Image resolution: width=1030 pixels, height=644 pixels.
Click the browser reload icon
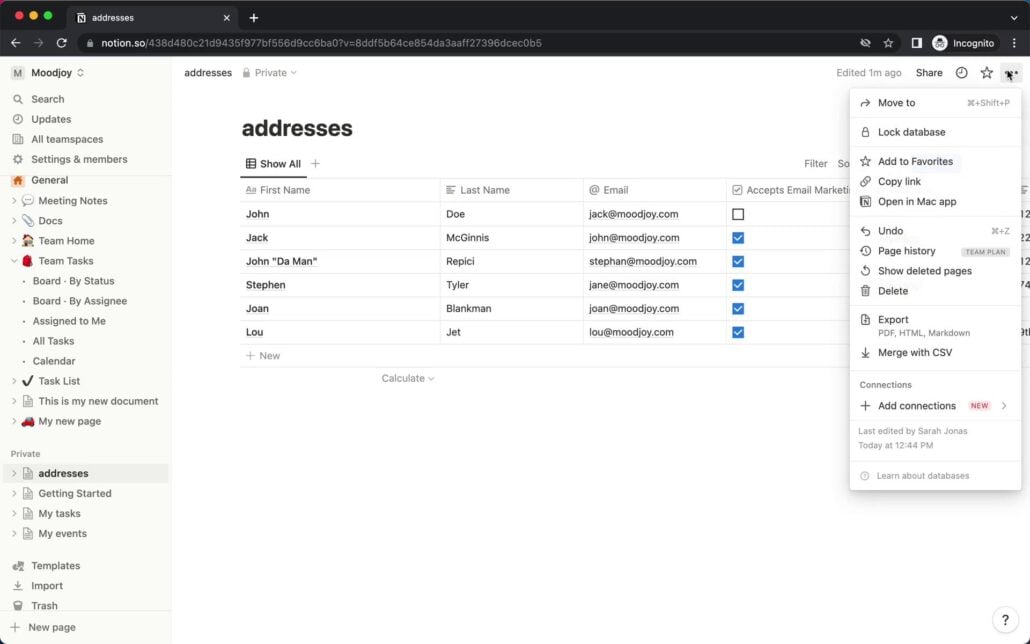coord(62,43)
